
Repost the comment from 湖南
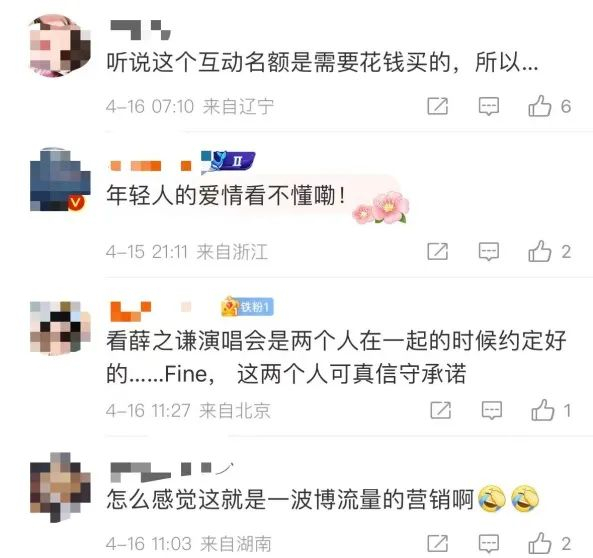438,544
